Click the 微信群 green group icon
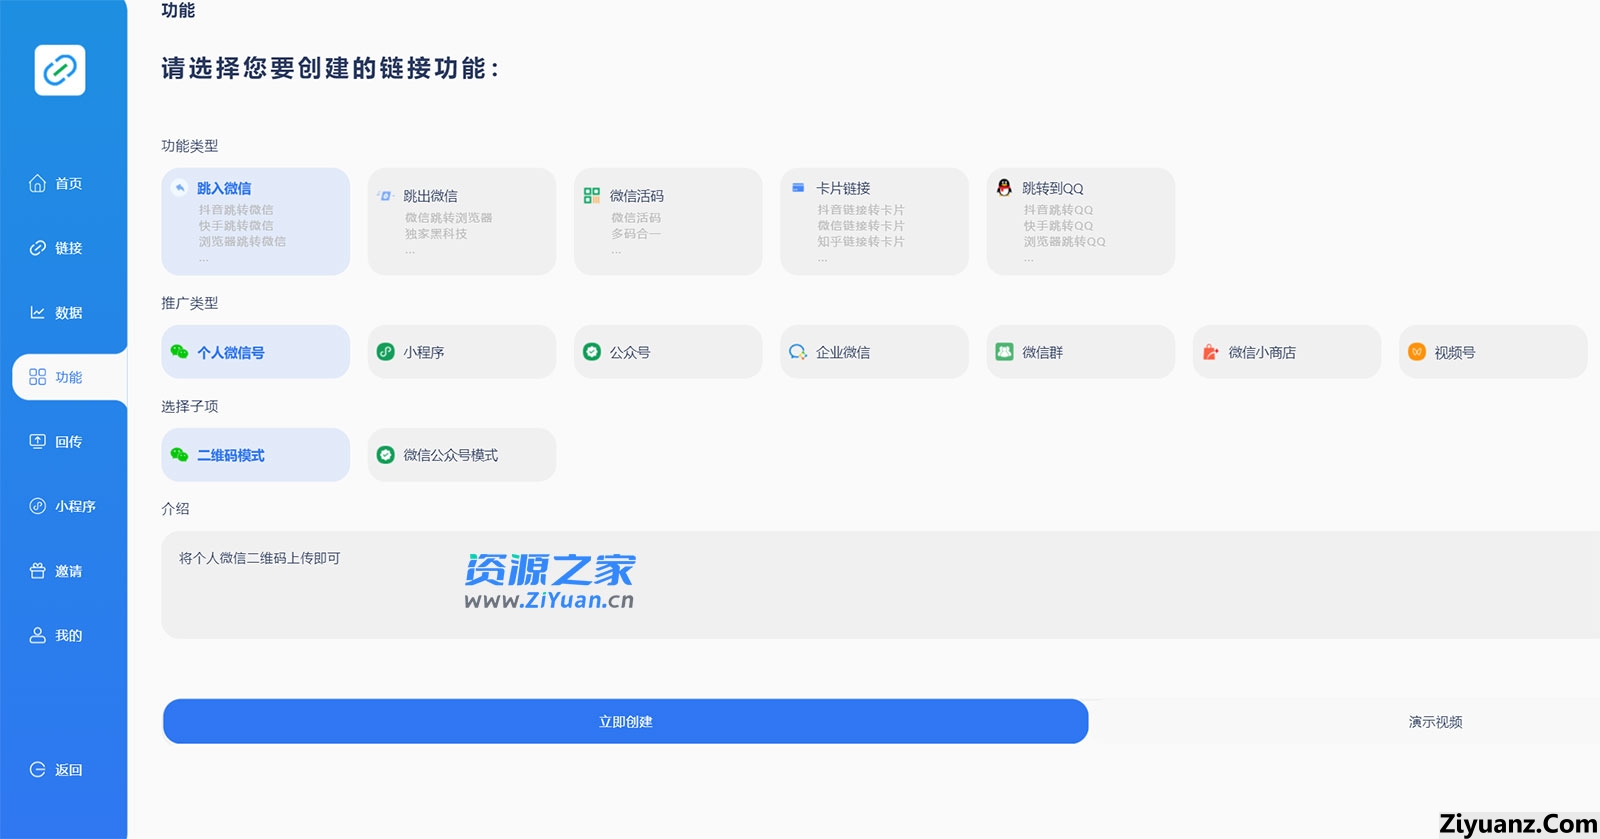 (1004, 352)
